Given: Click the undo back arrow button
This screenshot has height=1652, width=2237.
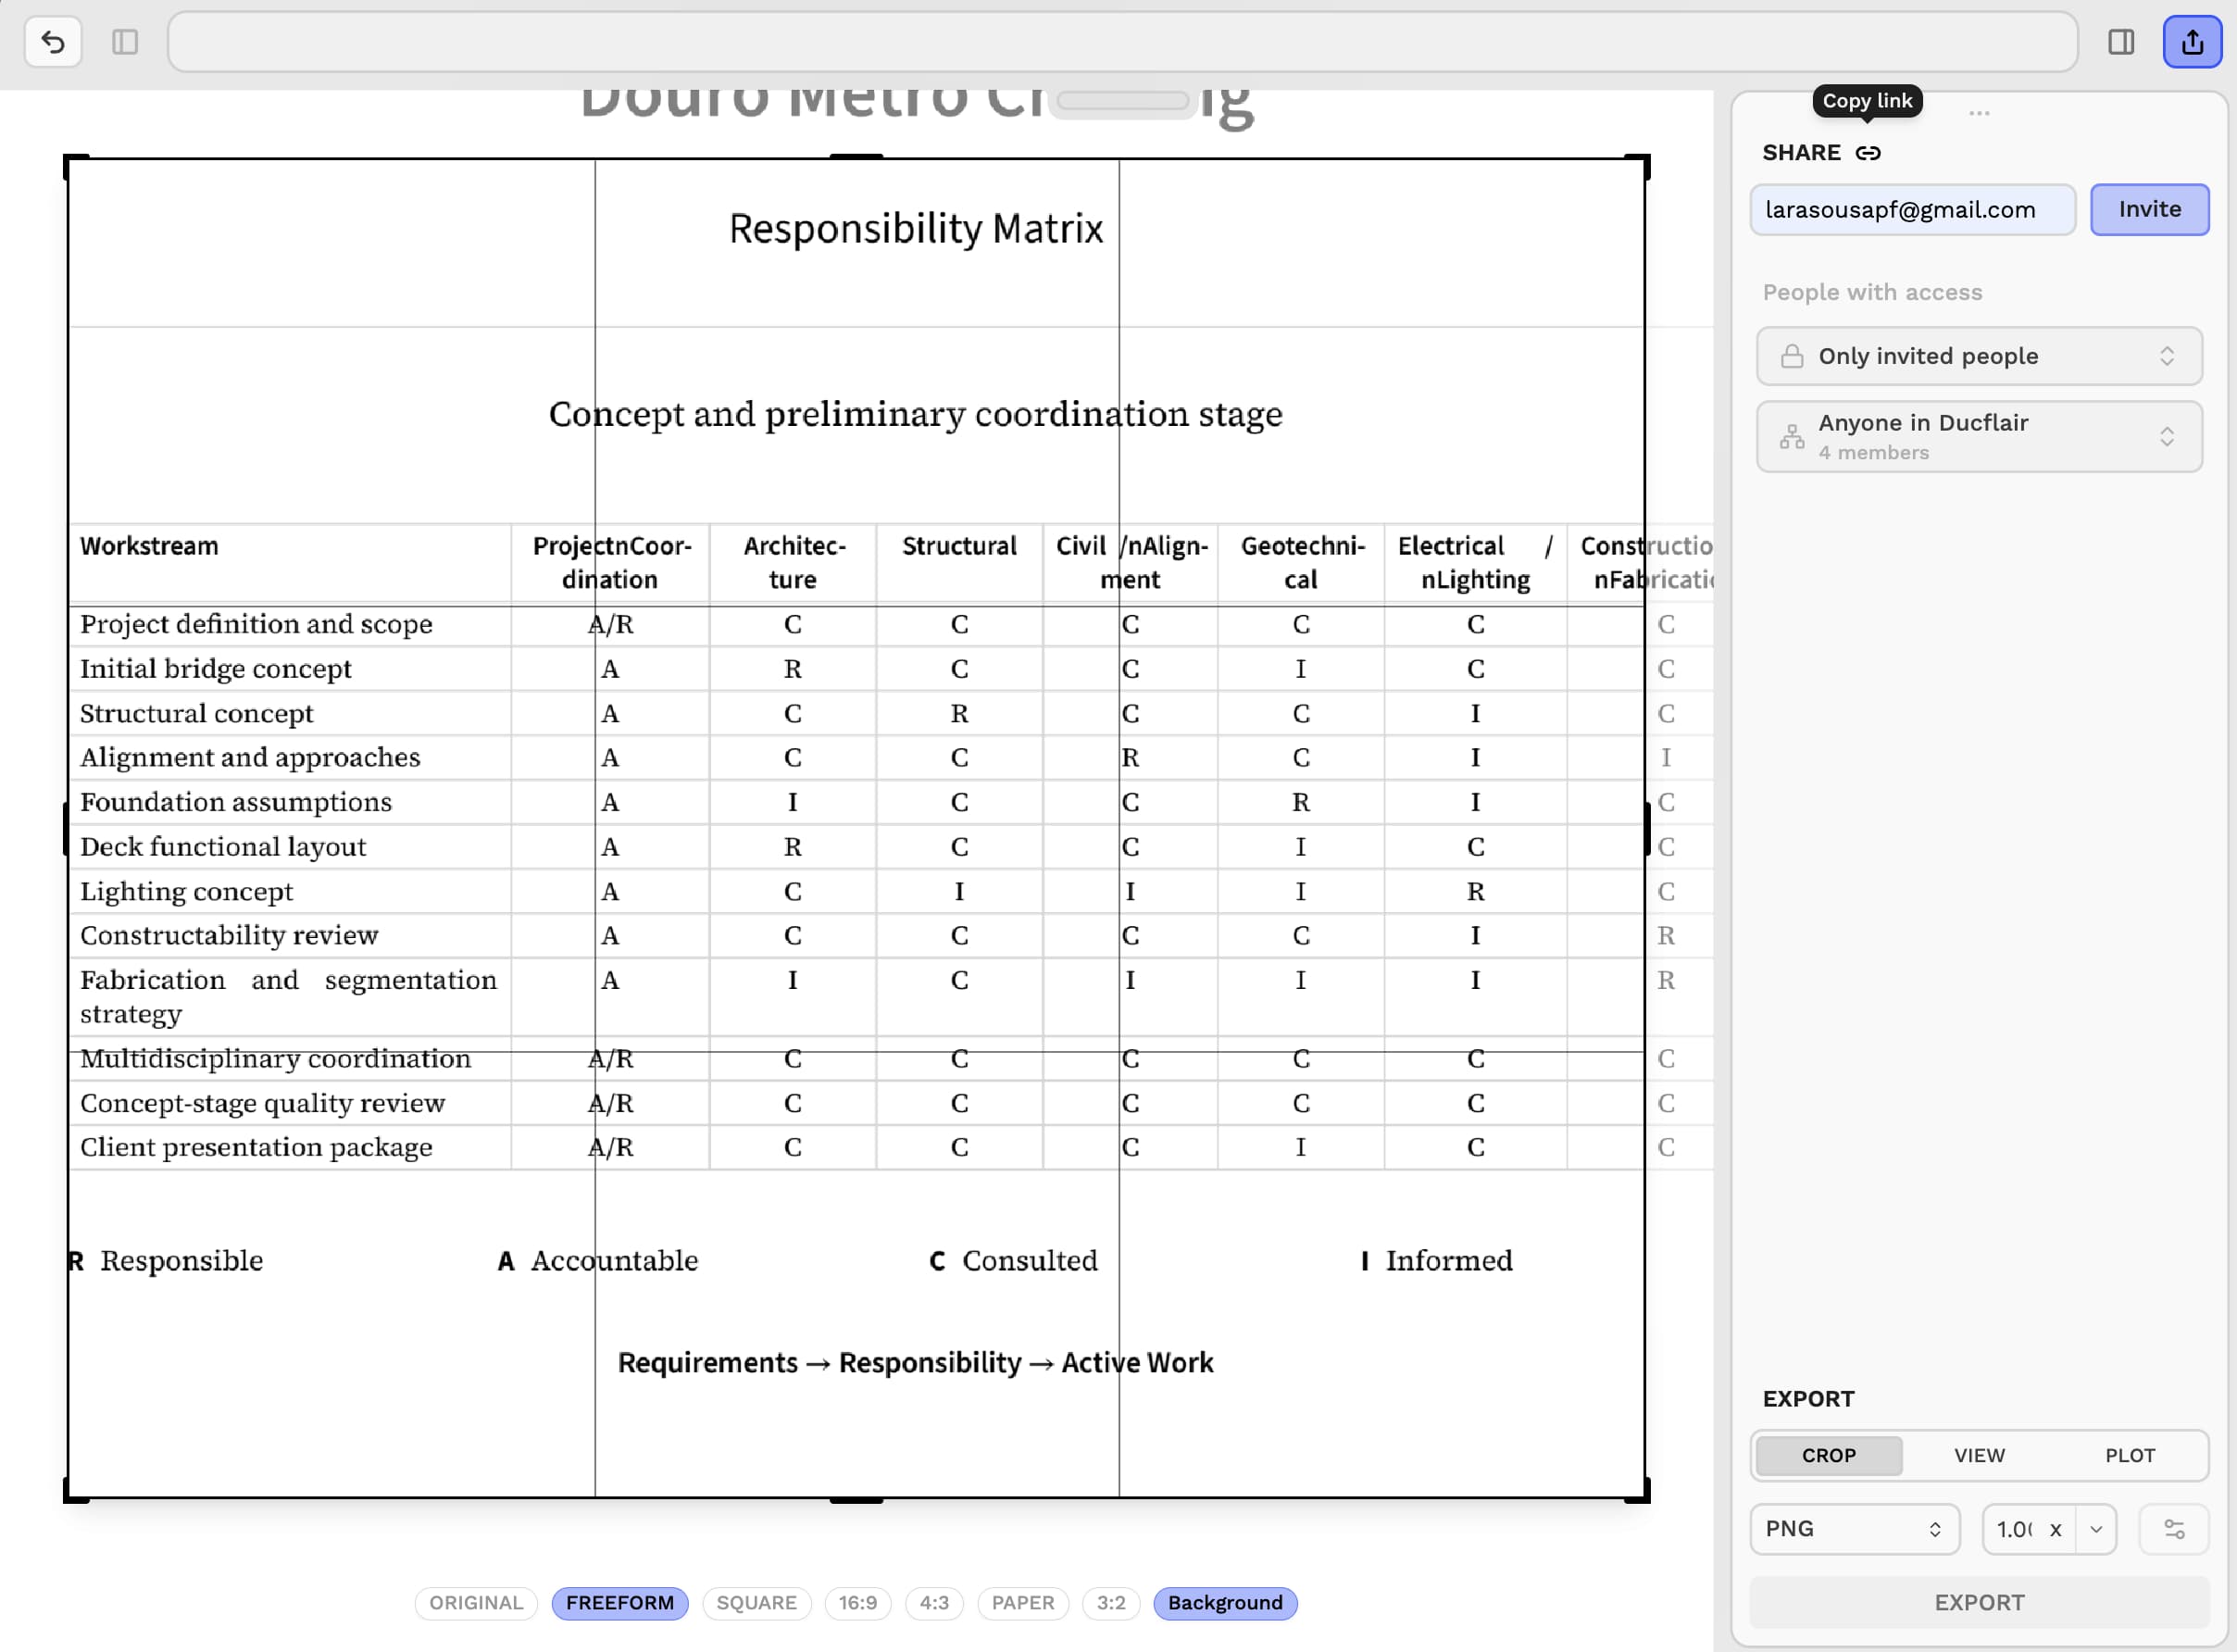Looking at the screenshot, I should (x=53, y=42).
